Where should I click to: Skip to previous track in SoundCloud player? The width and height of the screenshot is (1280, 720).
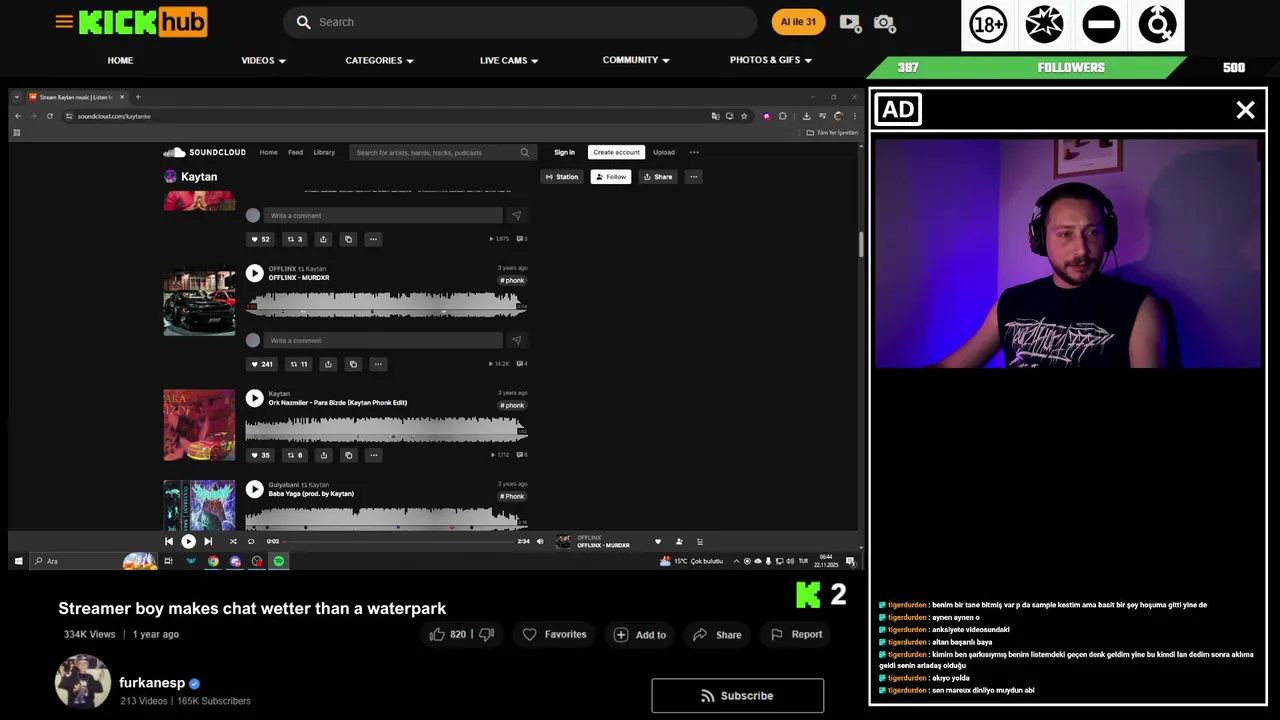(x=169, y=541)
